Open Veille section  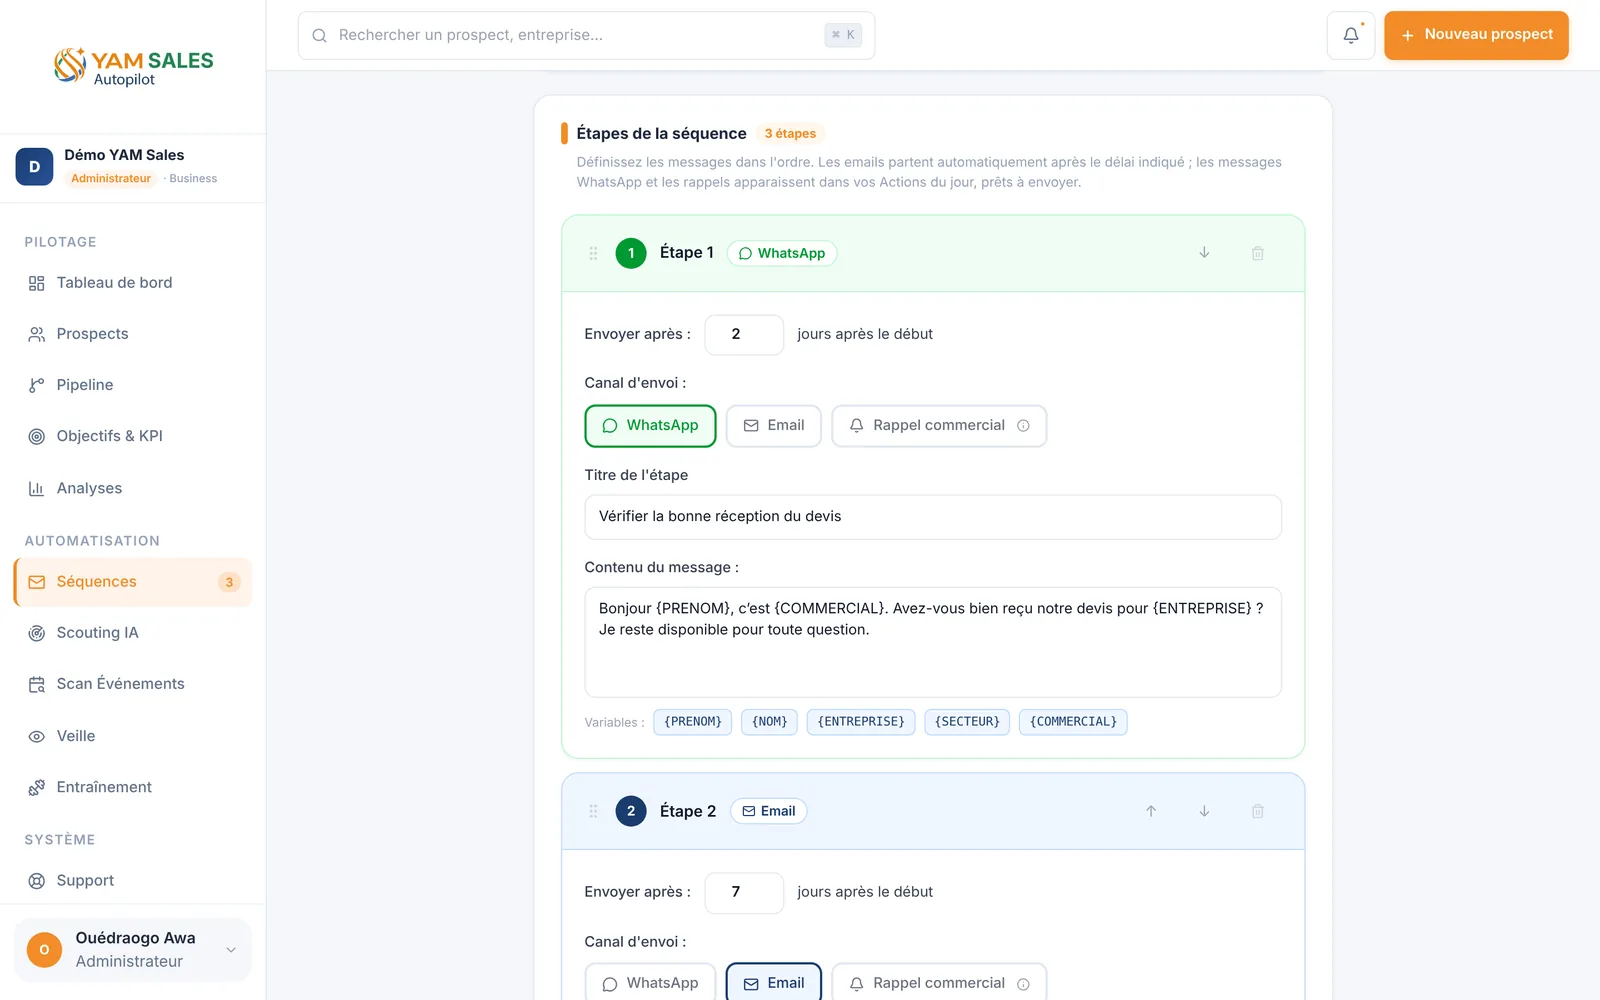click(x=133, y=736)
